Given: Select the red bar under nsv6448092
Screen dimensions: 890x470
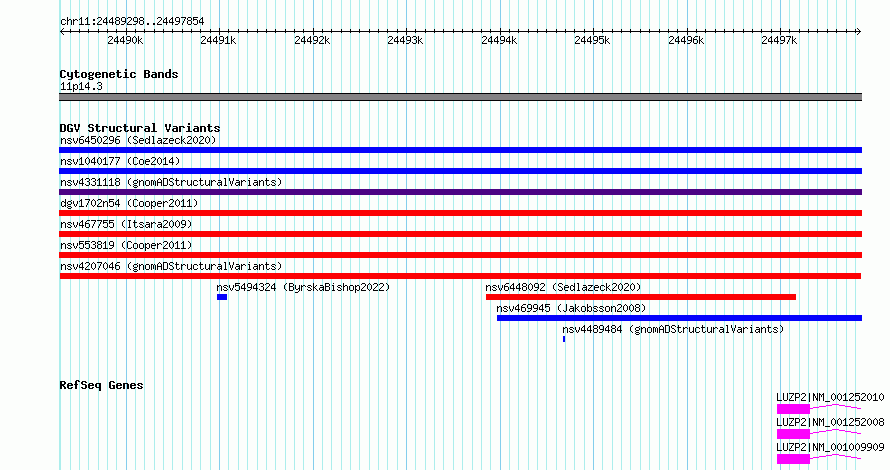Looking at the screenshot, I should (641, 297).
